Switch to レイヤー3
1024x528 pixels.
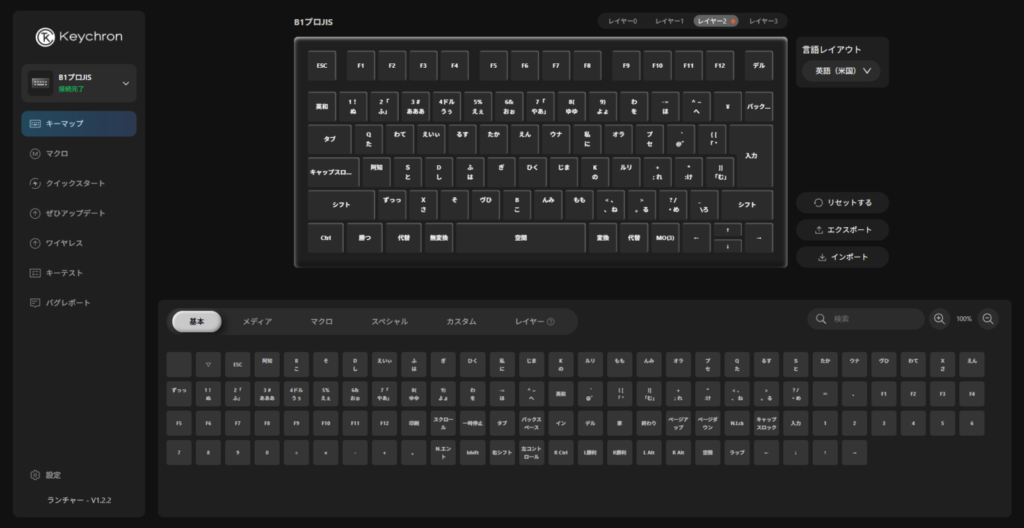pyautogui.click(x=763, y=21)
